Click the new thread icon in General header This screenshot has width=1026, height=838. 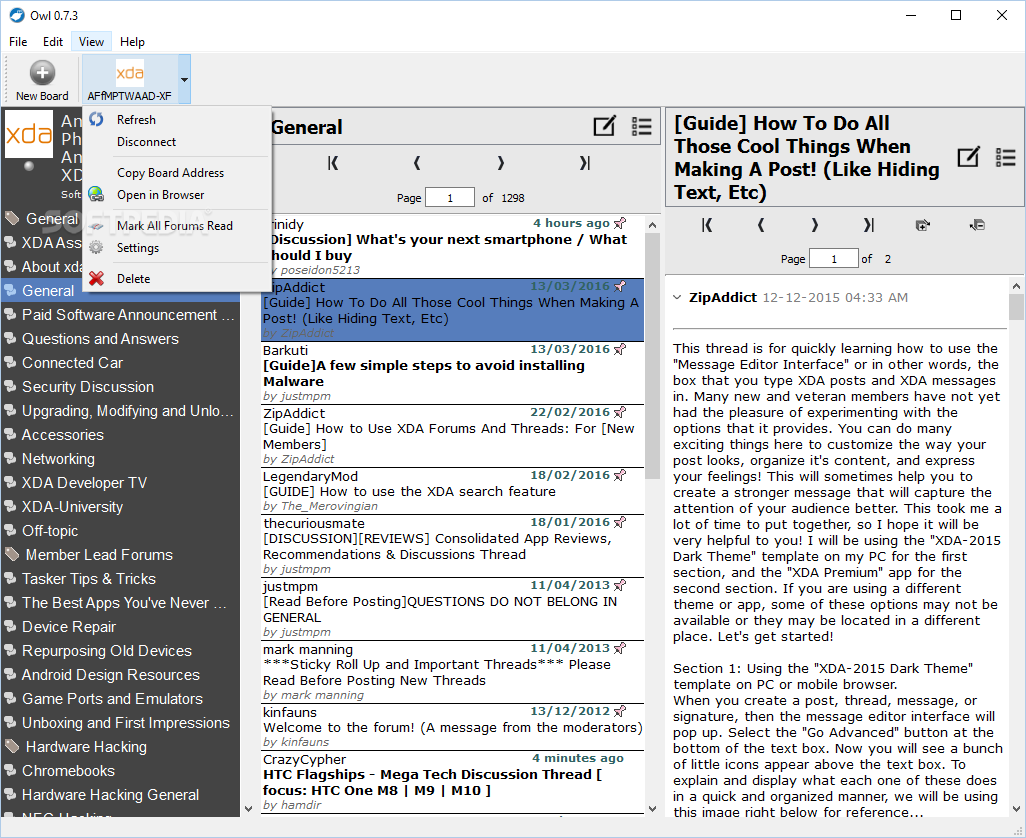pyautogui.click(x=604, y=126)
